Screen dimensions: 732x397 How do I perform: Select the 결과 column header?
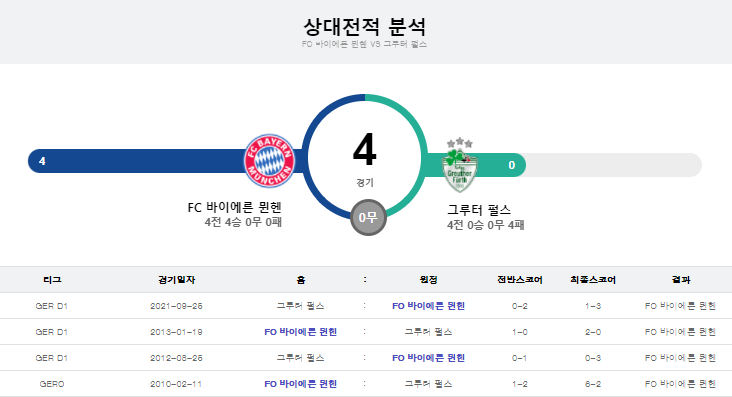pos(681,280)
